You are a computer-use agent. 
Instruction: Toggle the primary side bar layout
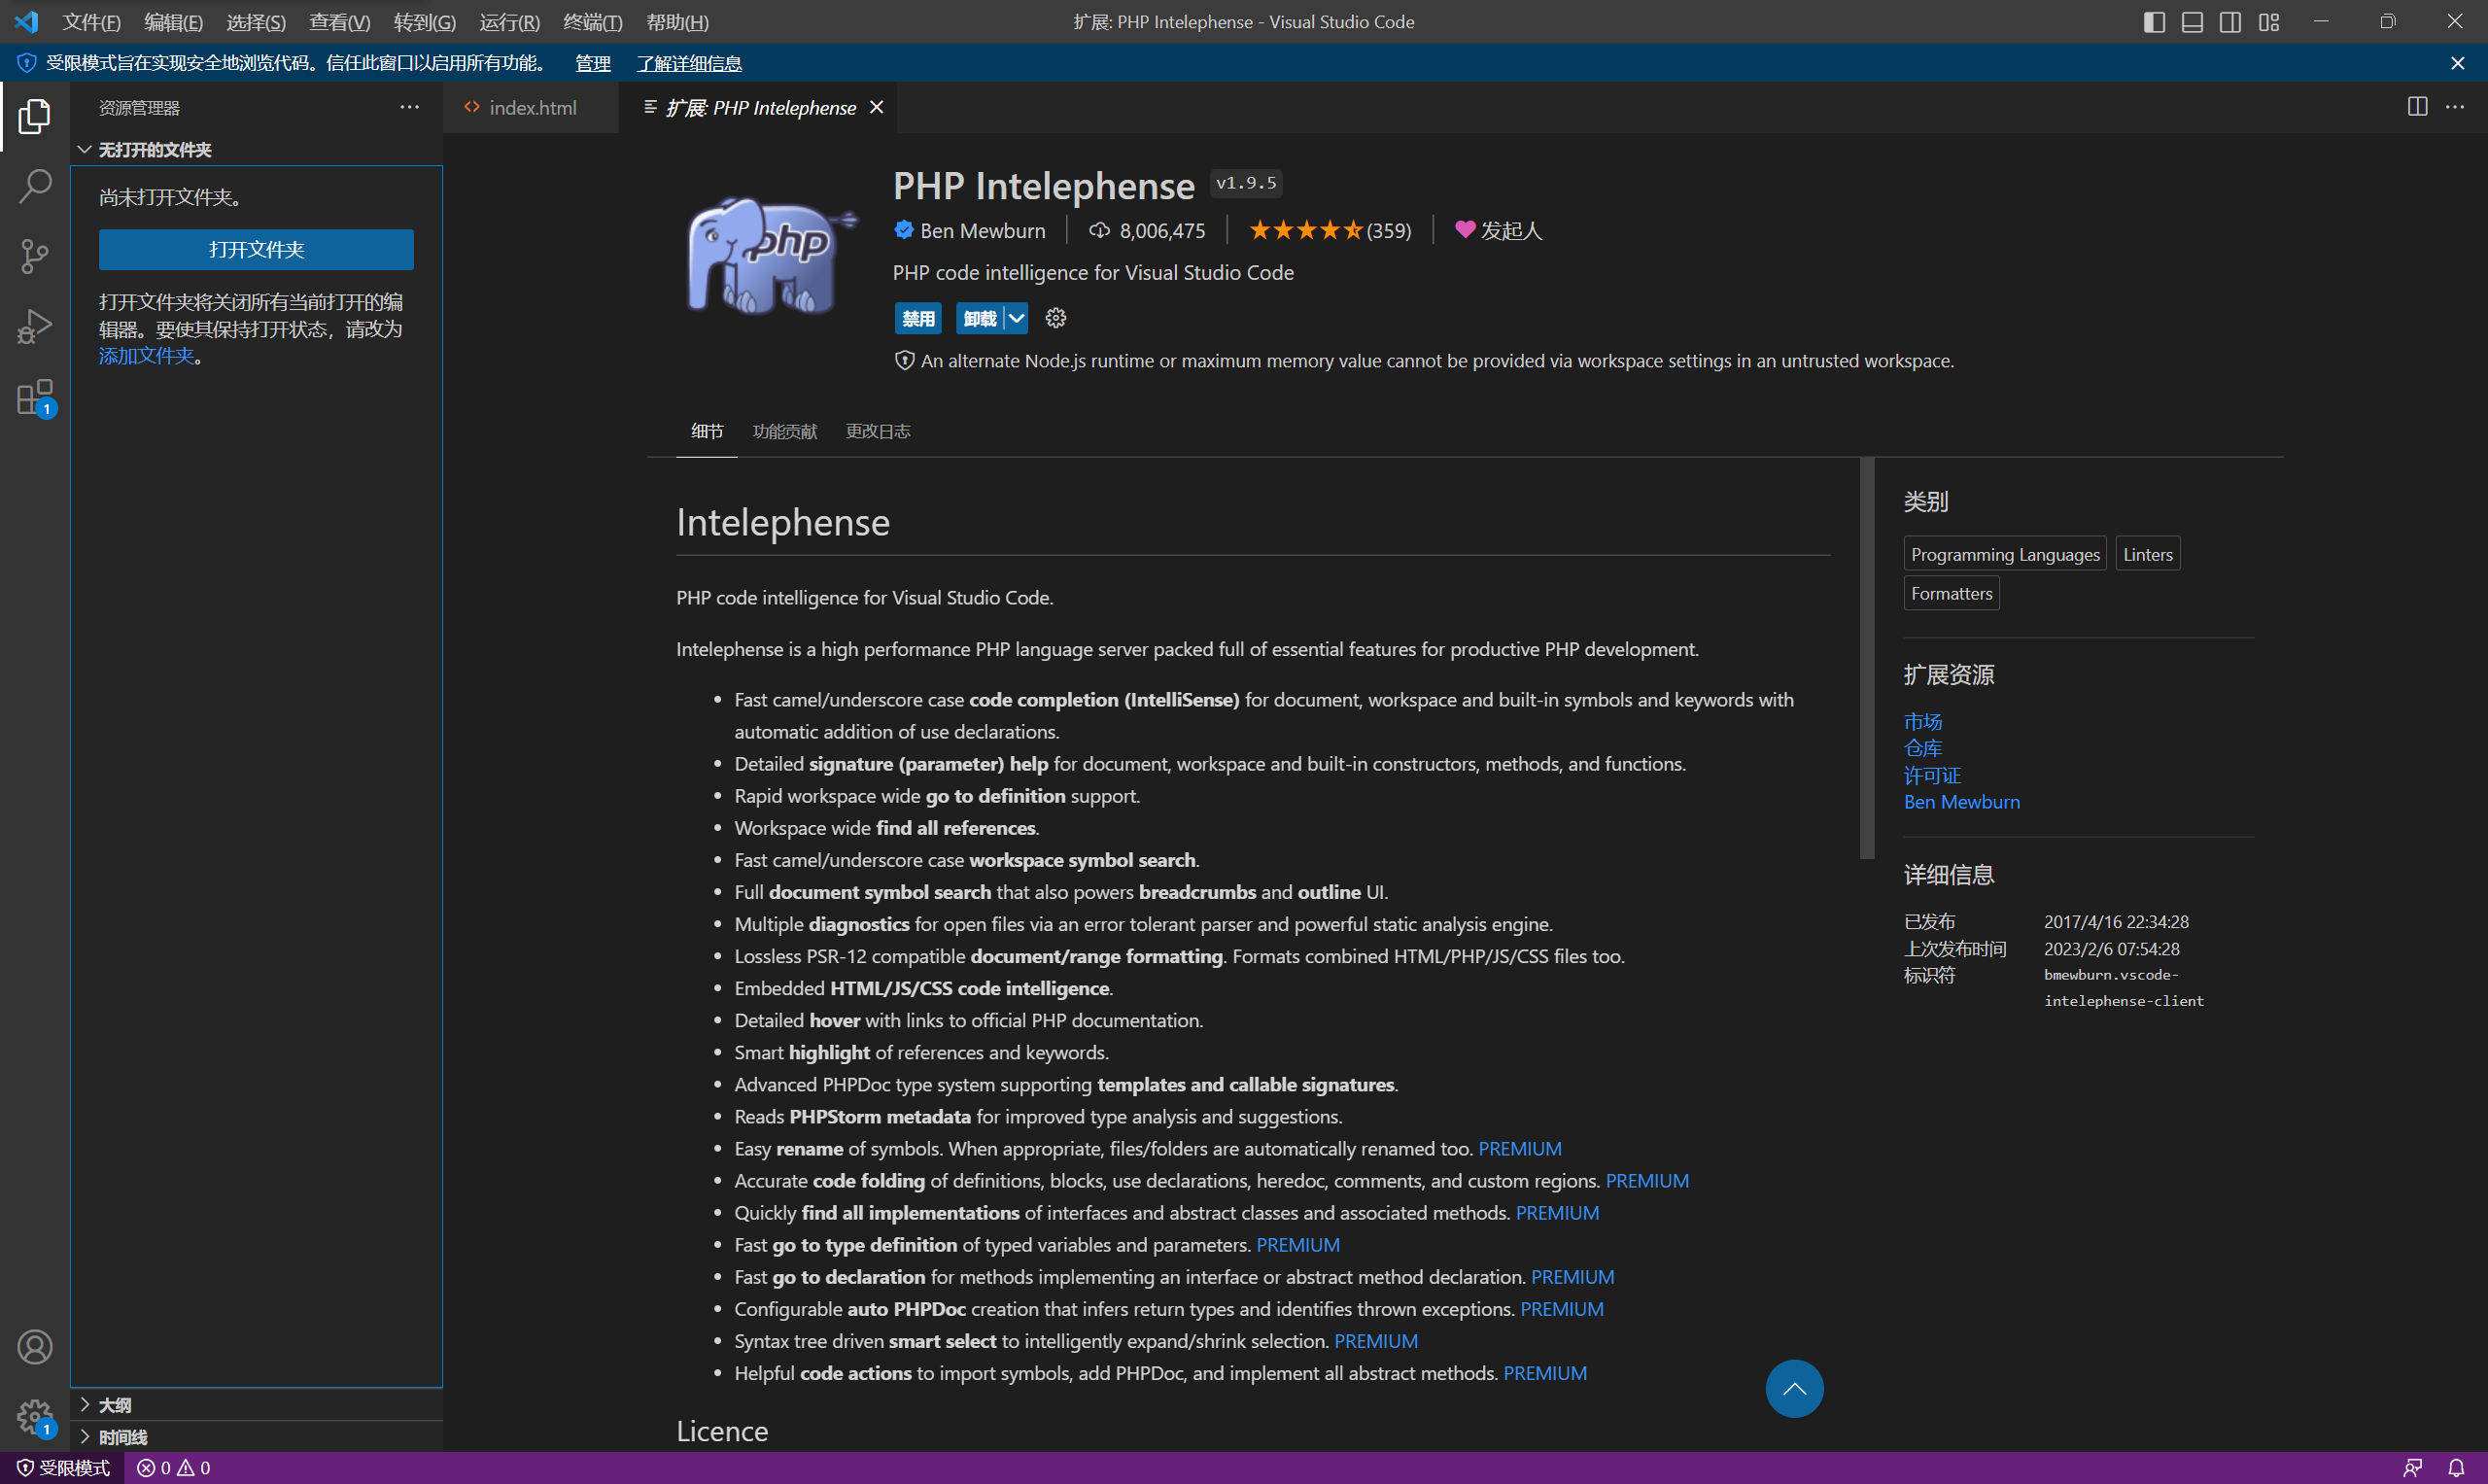2154,22
